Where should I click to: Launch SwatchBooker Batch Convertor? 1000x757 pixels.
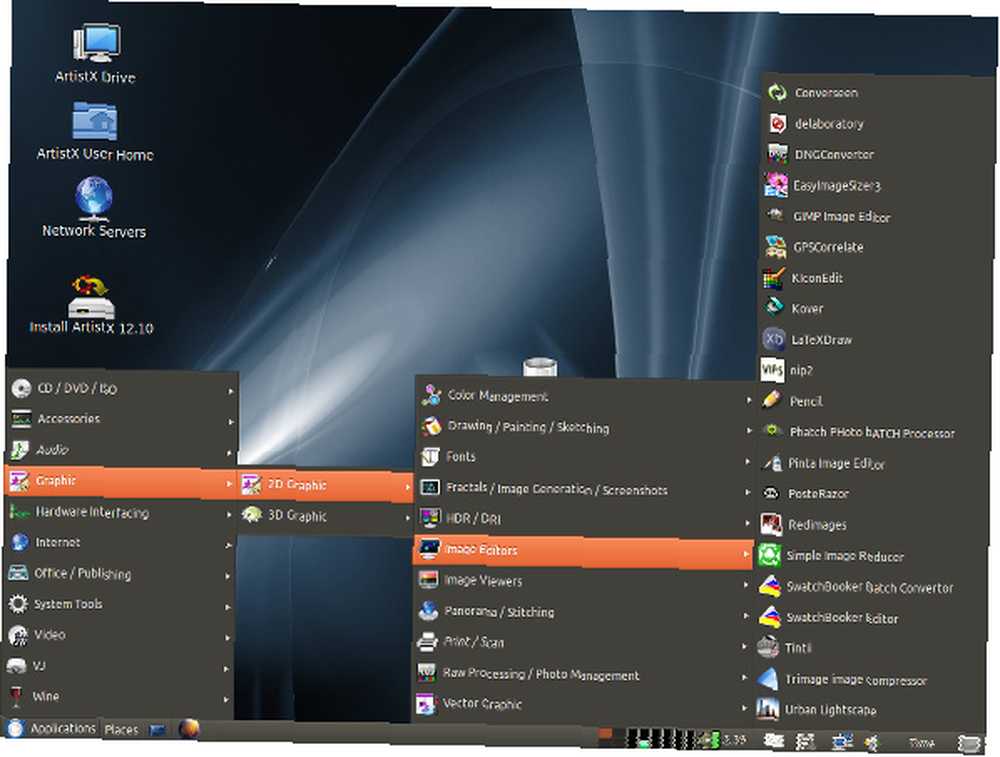pos(870,587)
